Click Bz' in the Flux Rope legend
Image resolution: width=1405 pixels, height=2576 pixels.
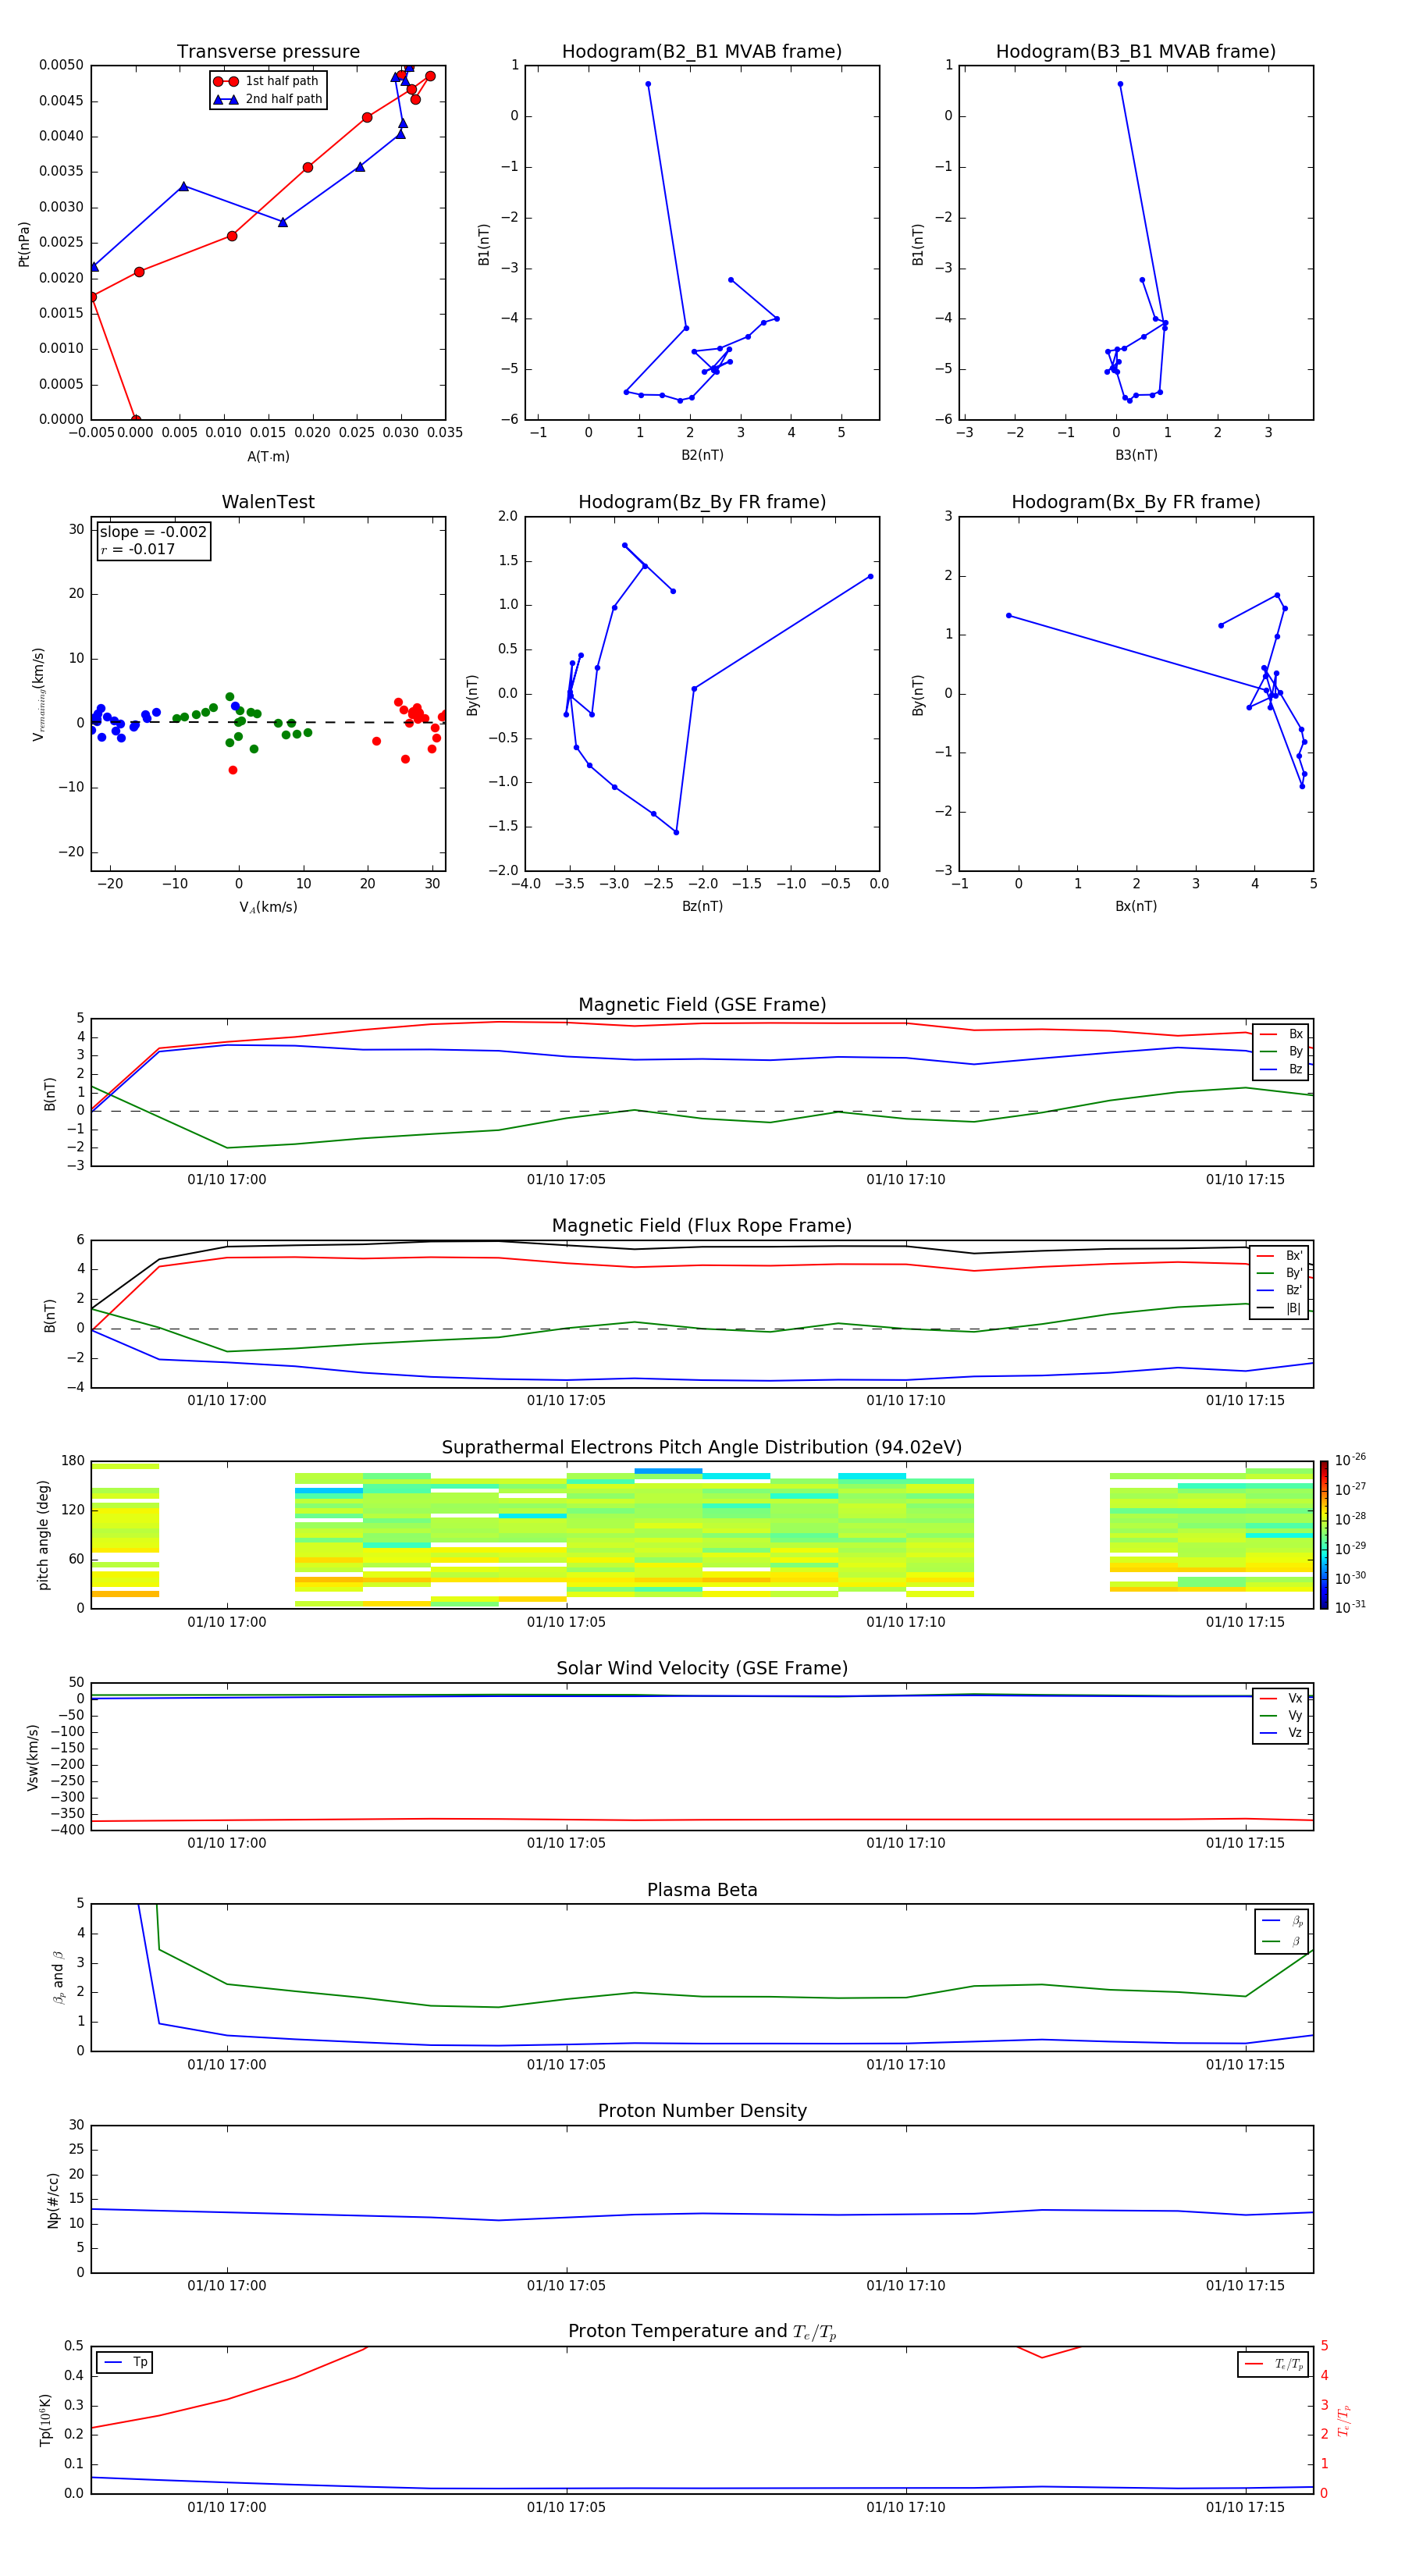point(1280,1291)
